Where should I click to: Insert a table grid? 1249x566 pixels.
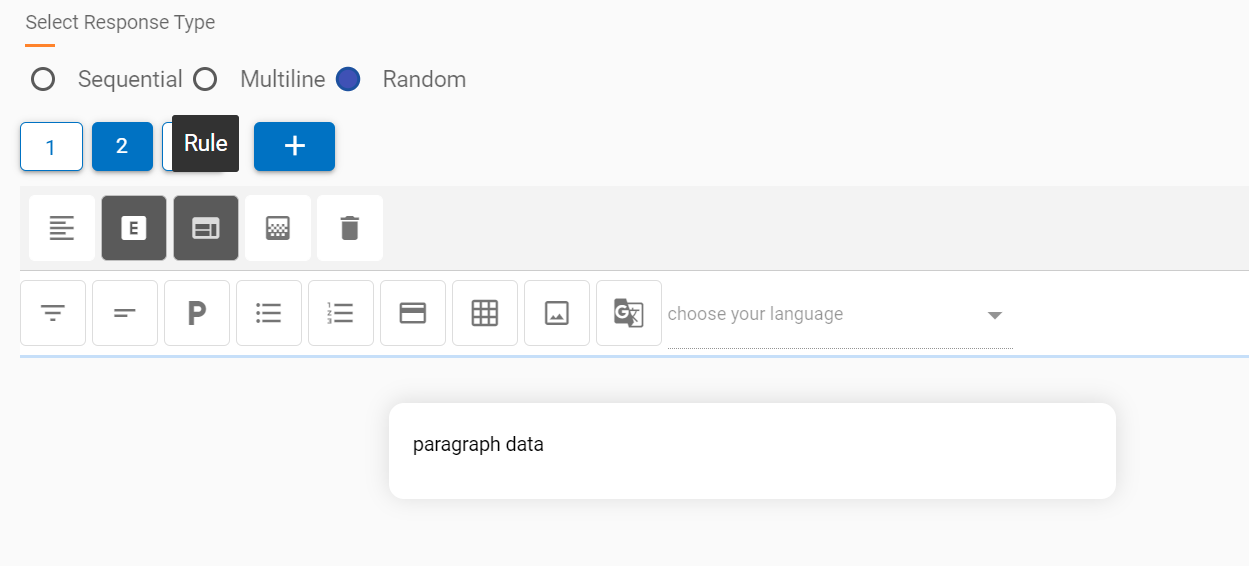pyautogui.click(x=485, y=313)
